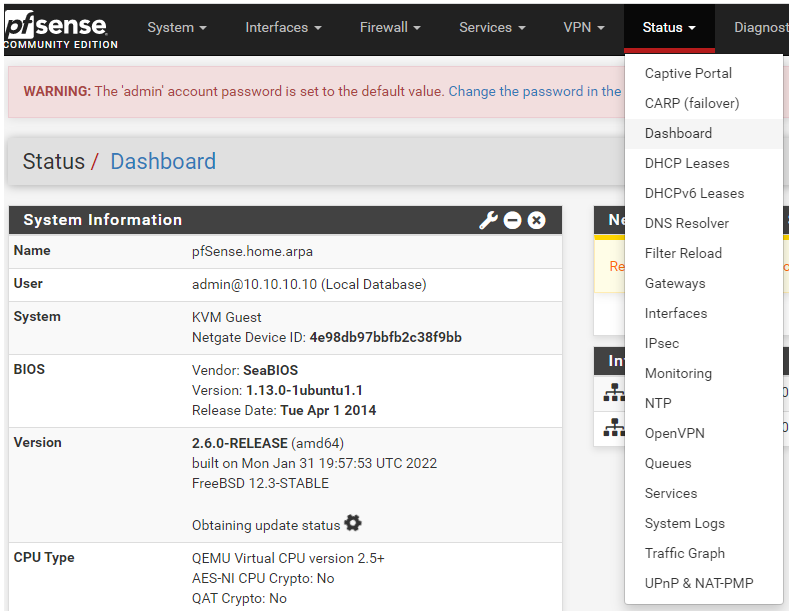
Task: Click the System Information panel title
Action: 103,220
